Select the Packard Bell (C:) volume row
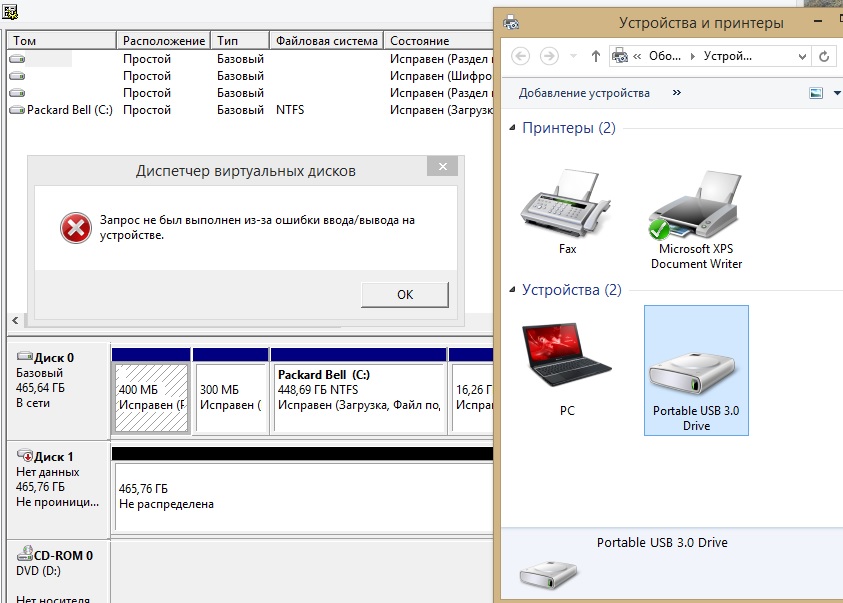 click(x=250, y=110)
